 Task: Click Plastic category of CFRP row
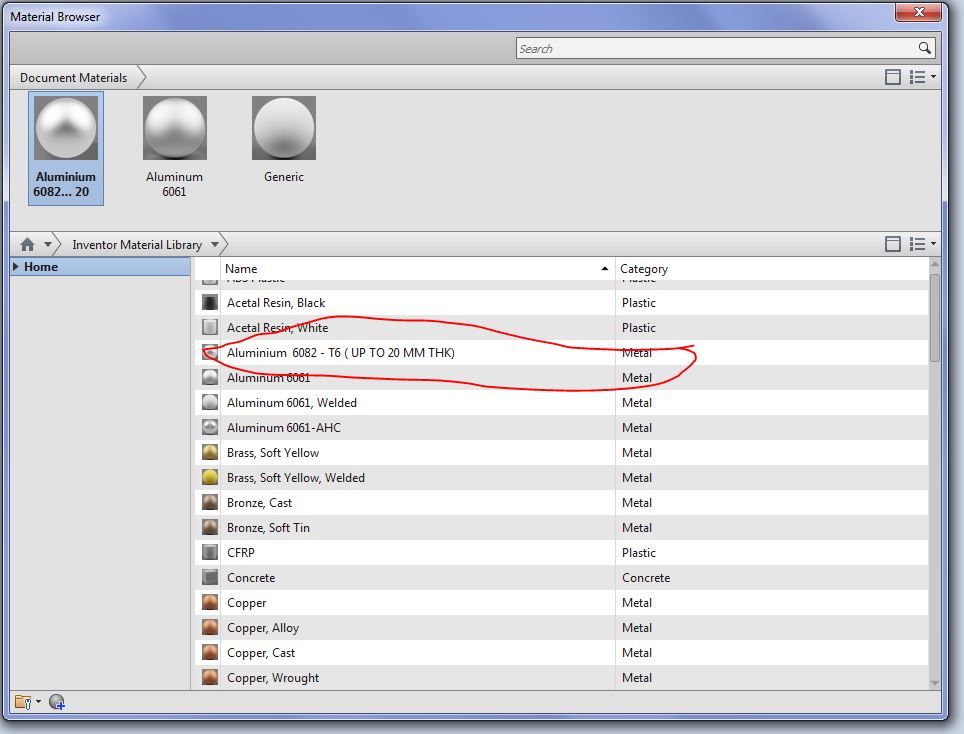click(639, 552)
